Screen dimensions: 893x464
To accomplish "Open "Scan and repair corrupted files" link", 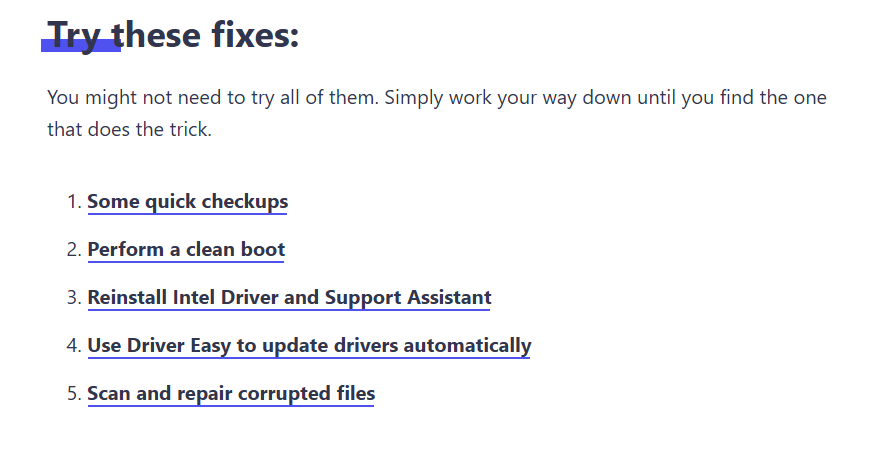I will (231, 393).
